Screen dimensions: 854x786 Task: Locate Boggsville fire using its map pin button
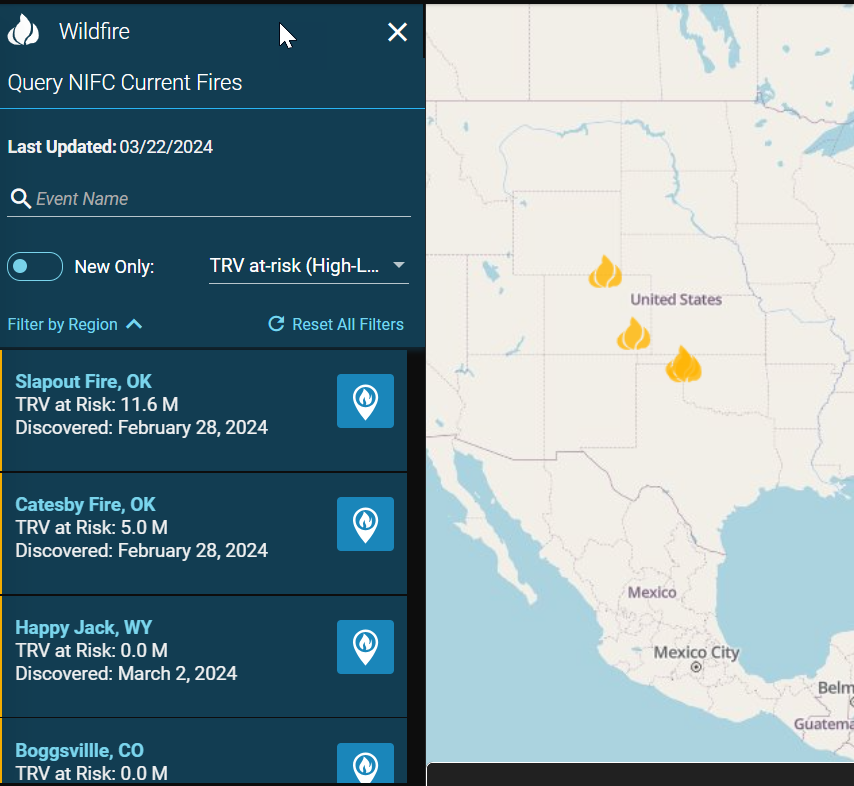point(365,764)
